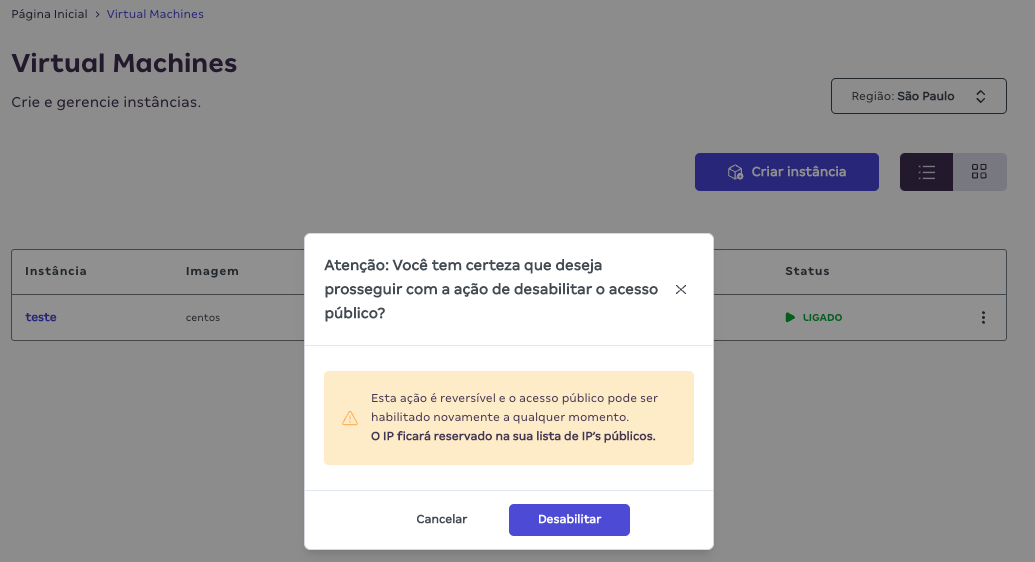Viewport: 1035px width, 562px height.
Task: Click Virtual Machines breadcrumb link
Action: tap(155, 15)
